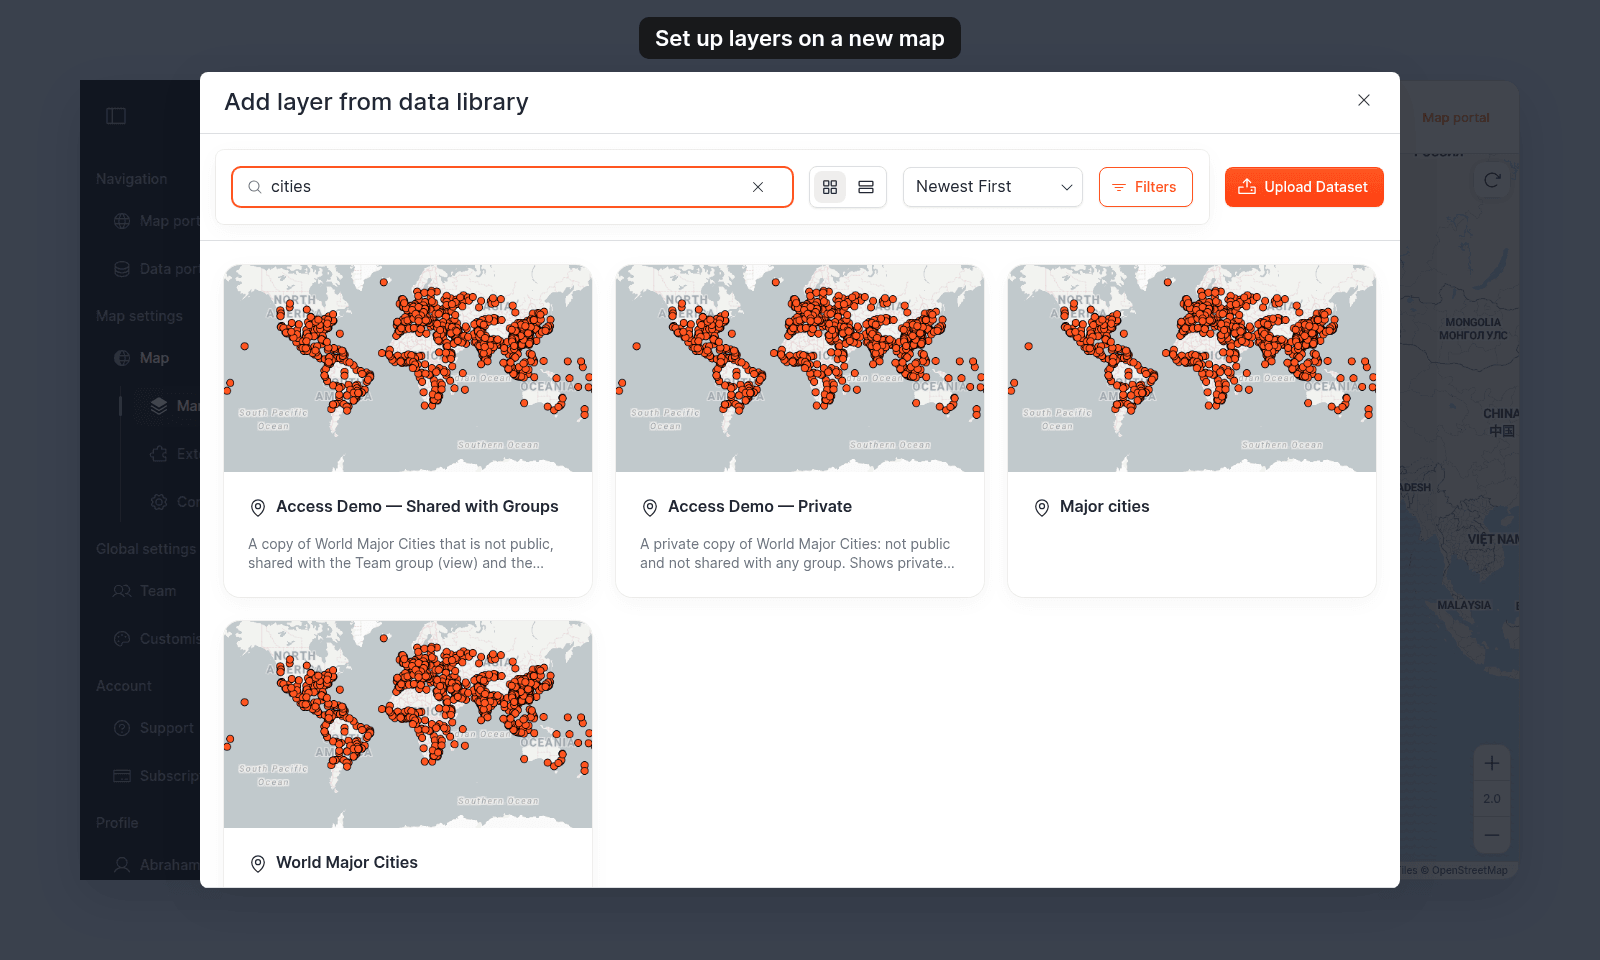
Task: Click pin icon beside Major cities
Action: [1042, 508]
